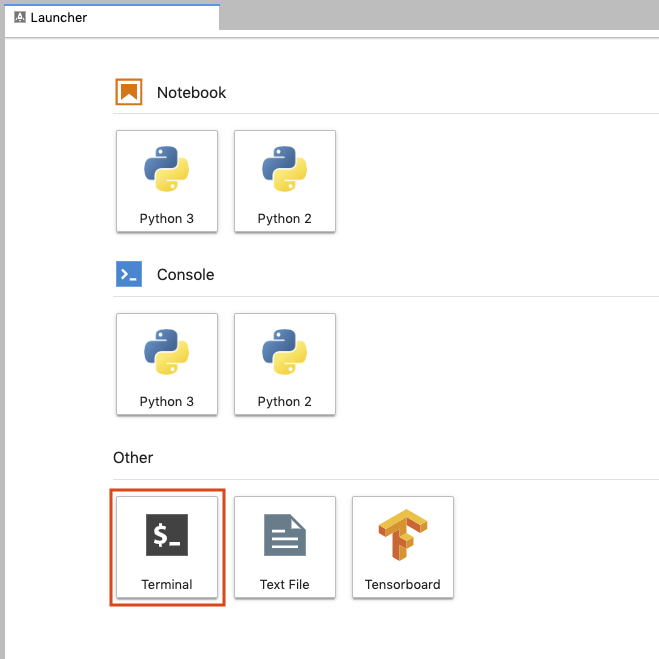Open a Python 3 console
Screen dimensions: 659x659
[167, 364]
